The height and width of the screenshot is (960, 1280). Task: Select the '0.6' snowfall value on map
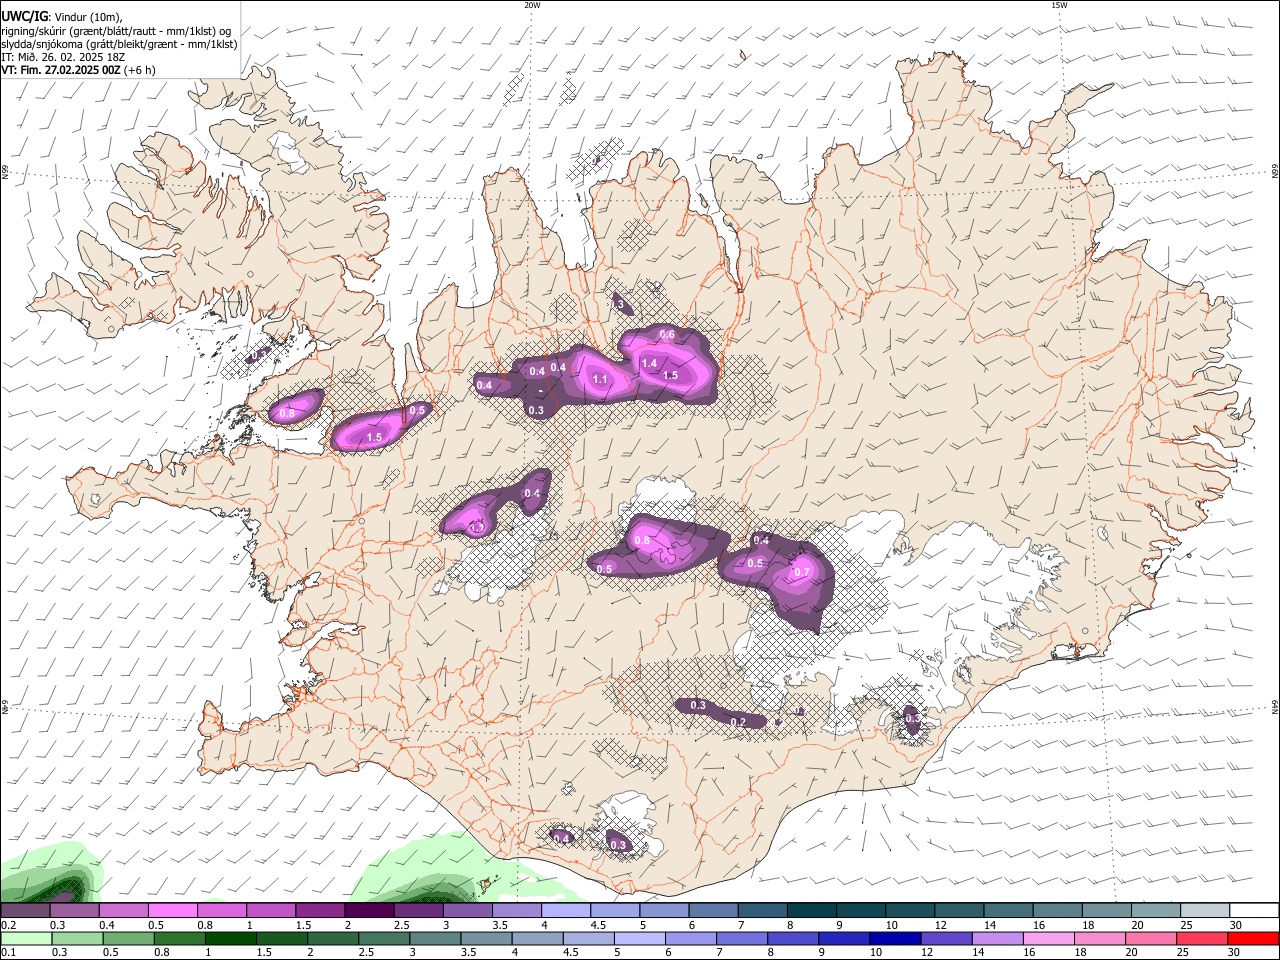(667, 334)
